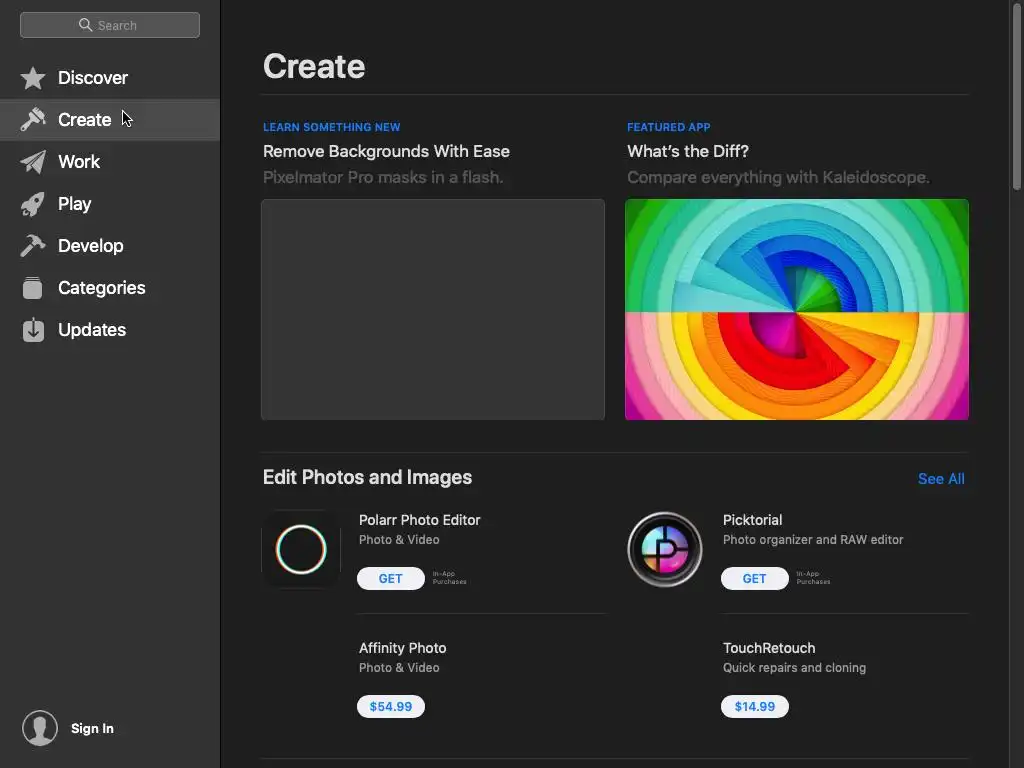Go to the Updates section label
Image resolution: width=1024 pixels, height=768 pixels.
[x=92, y=330]
